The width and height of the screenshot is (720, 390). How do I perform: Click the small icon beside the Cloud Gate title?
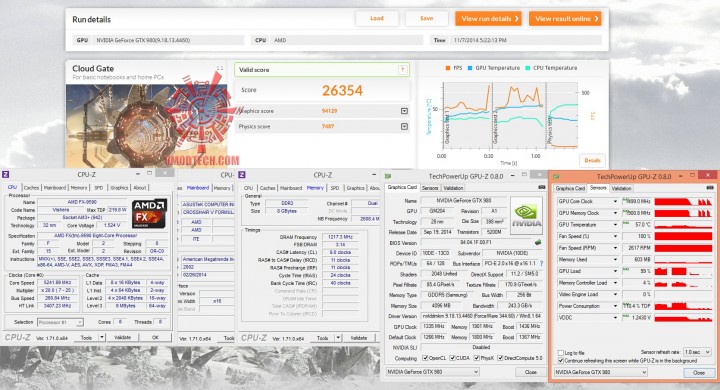(x=220, y=68)
